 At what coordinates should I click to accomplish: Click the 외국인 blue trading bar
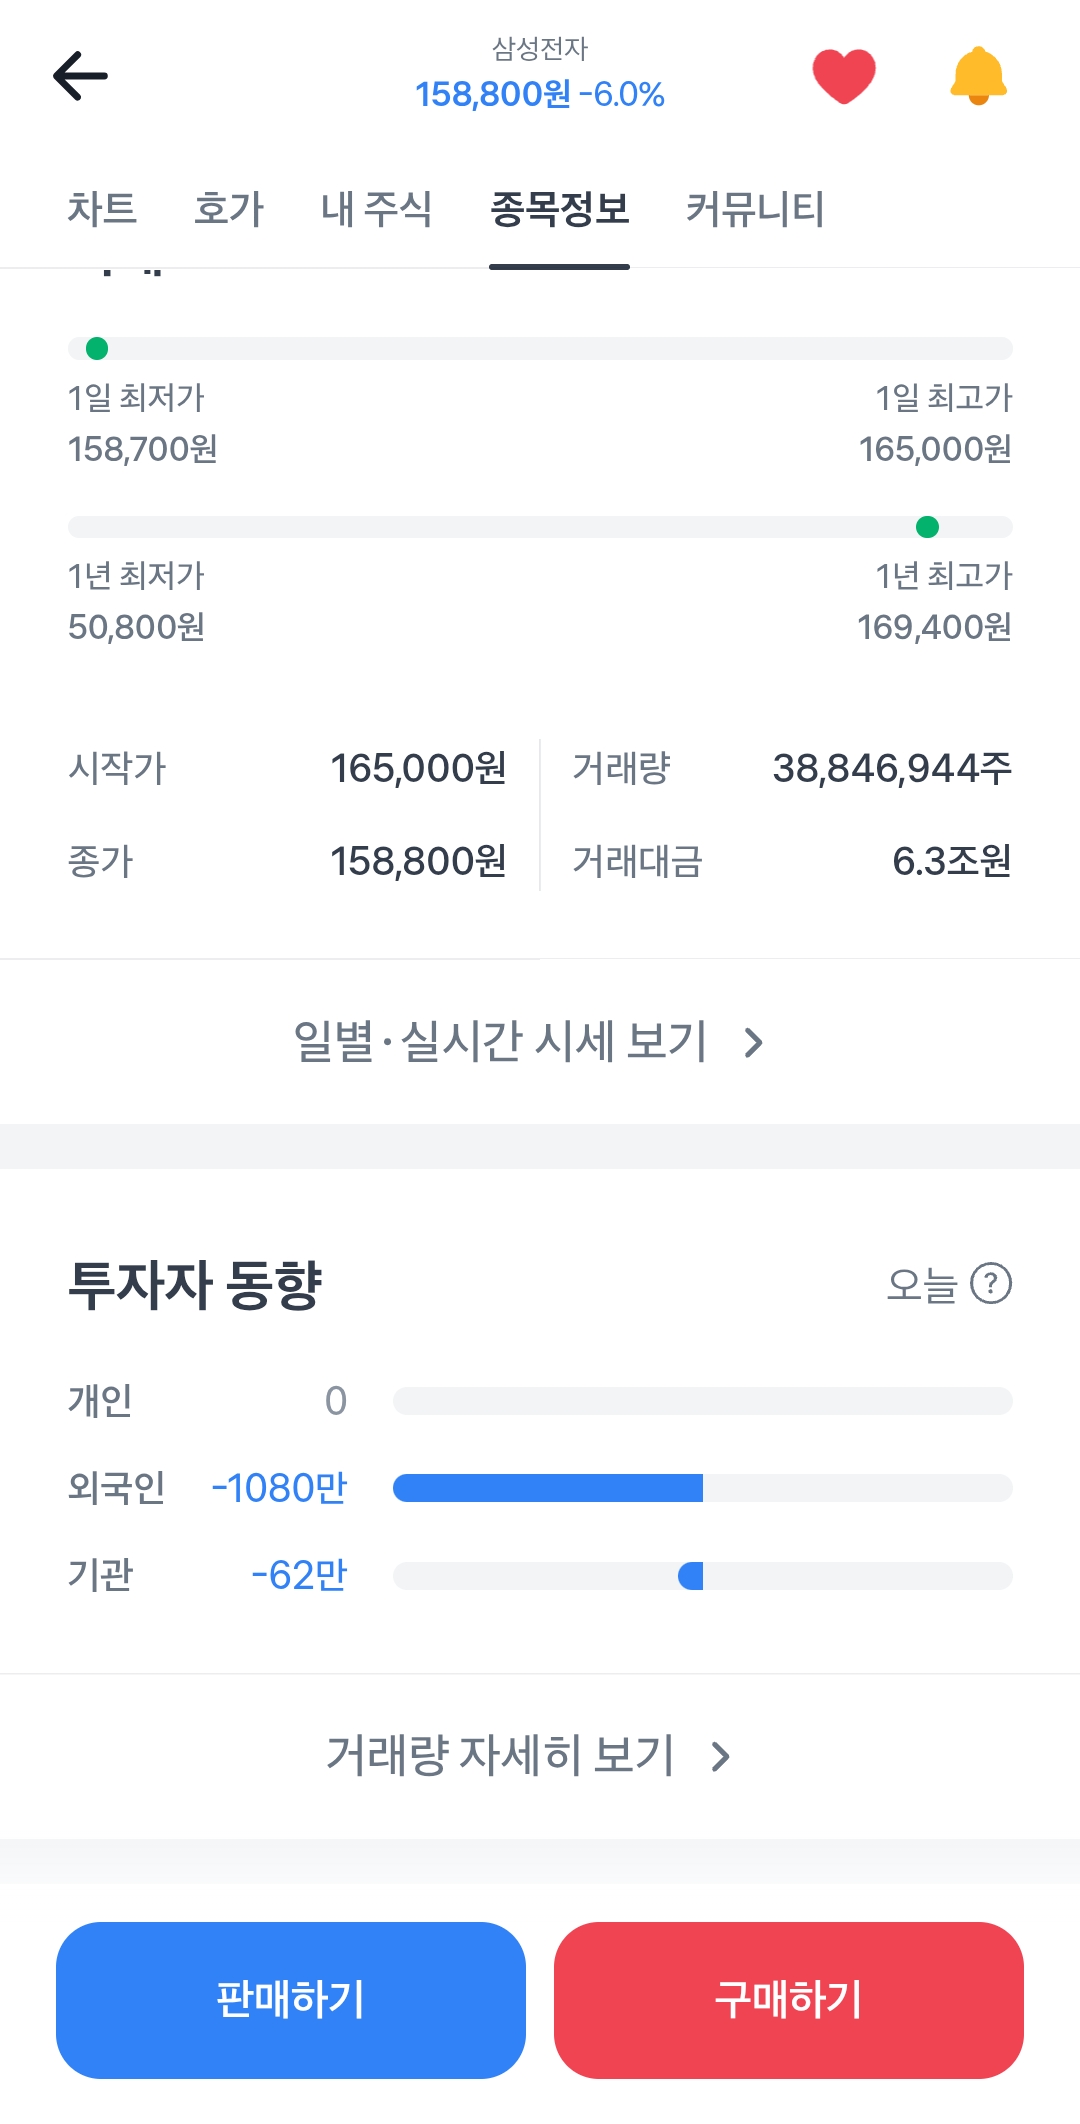548,1488
